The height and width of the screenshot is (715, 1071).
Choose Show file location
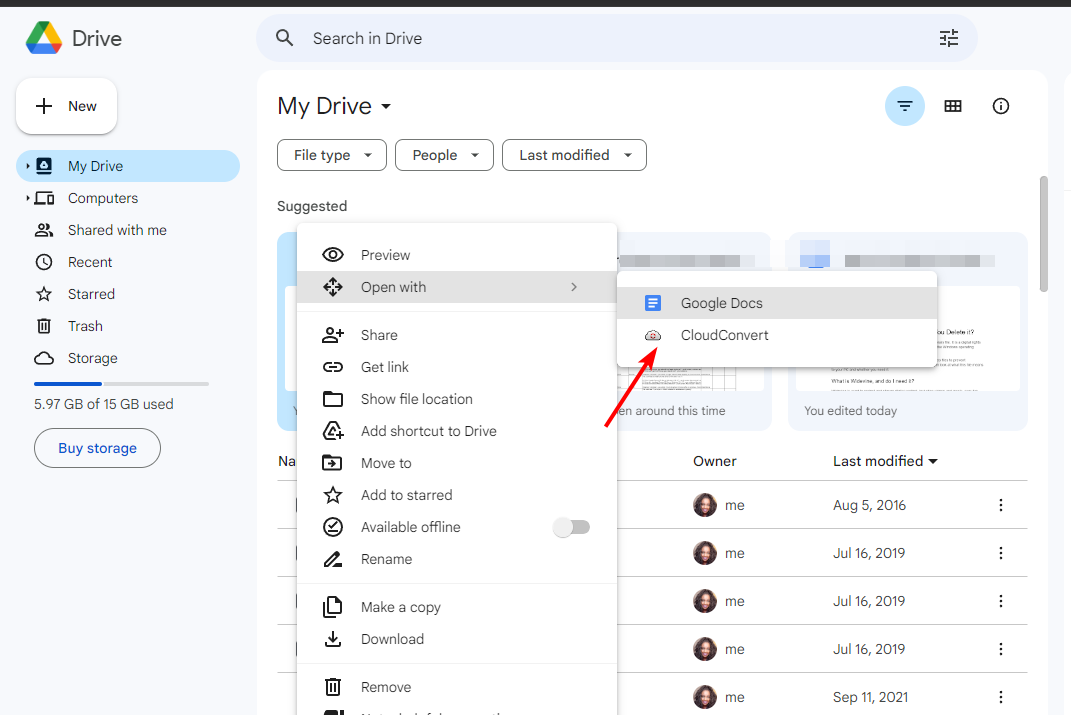[457, 399]
